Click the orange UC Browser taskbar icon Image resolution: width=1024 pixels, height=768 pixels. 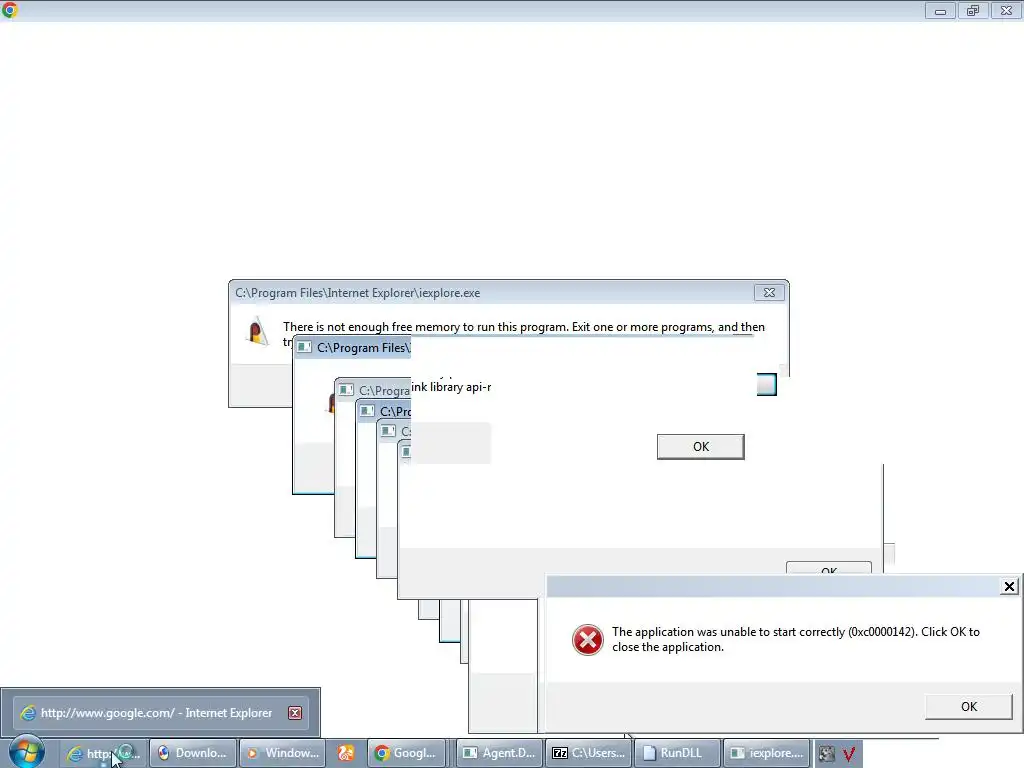(346, 753)
